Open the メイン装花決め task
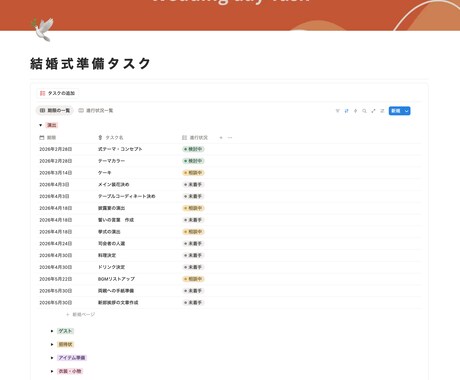The height and width of the screenshot is (380, 460). (113, 184)
